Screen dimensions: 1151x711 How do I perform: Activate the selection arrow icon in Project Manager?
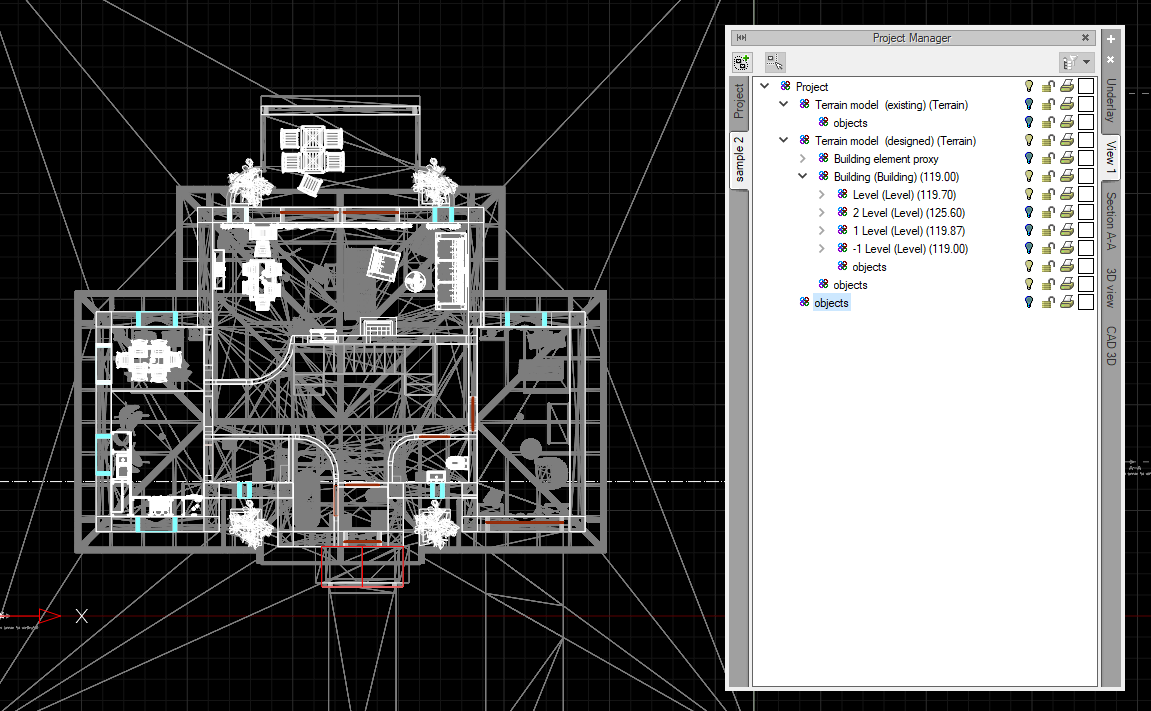click(775, 61)
